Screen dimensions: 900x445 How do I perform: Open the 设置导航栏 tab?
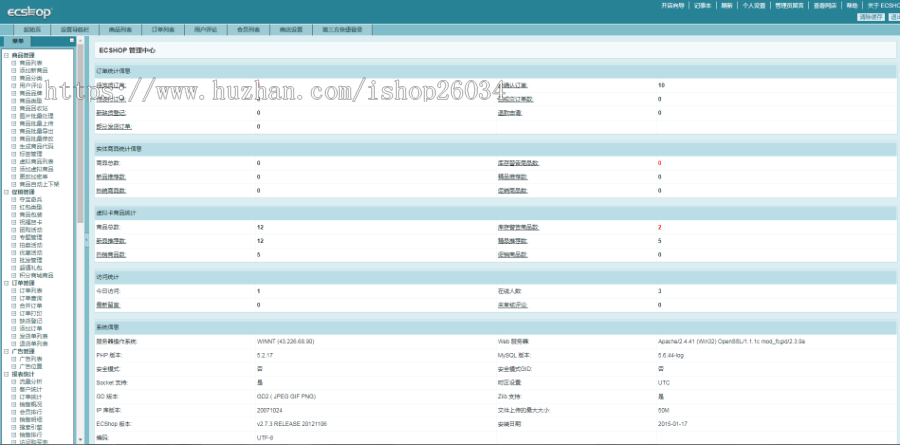tap(75, 30)
